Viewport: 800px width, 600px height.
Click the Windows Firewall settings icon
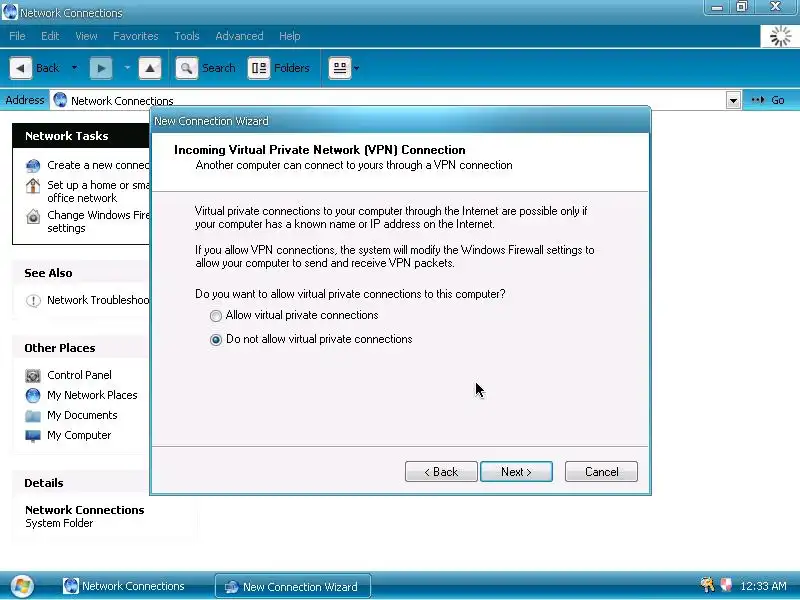click(33, 216)
